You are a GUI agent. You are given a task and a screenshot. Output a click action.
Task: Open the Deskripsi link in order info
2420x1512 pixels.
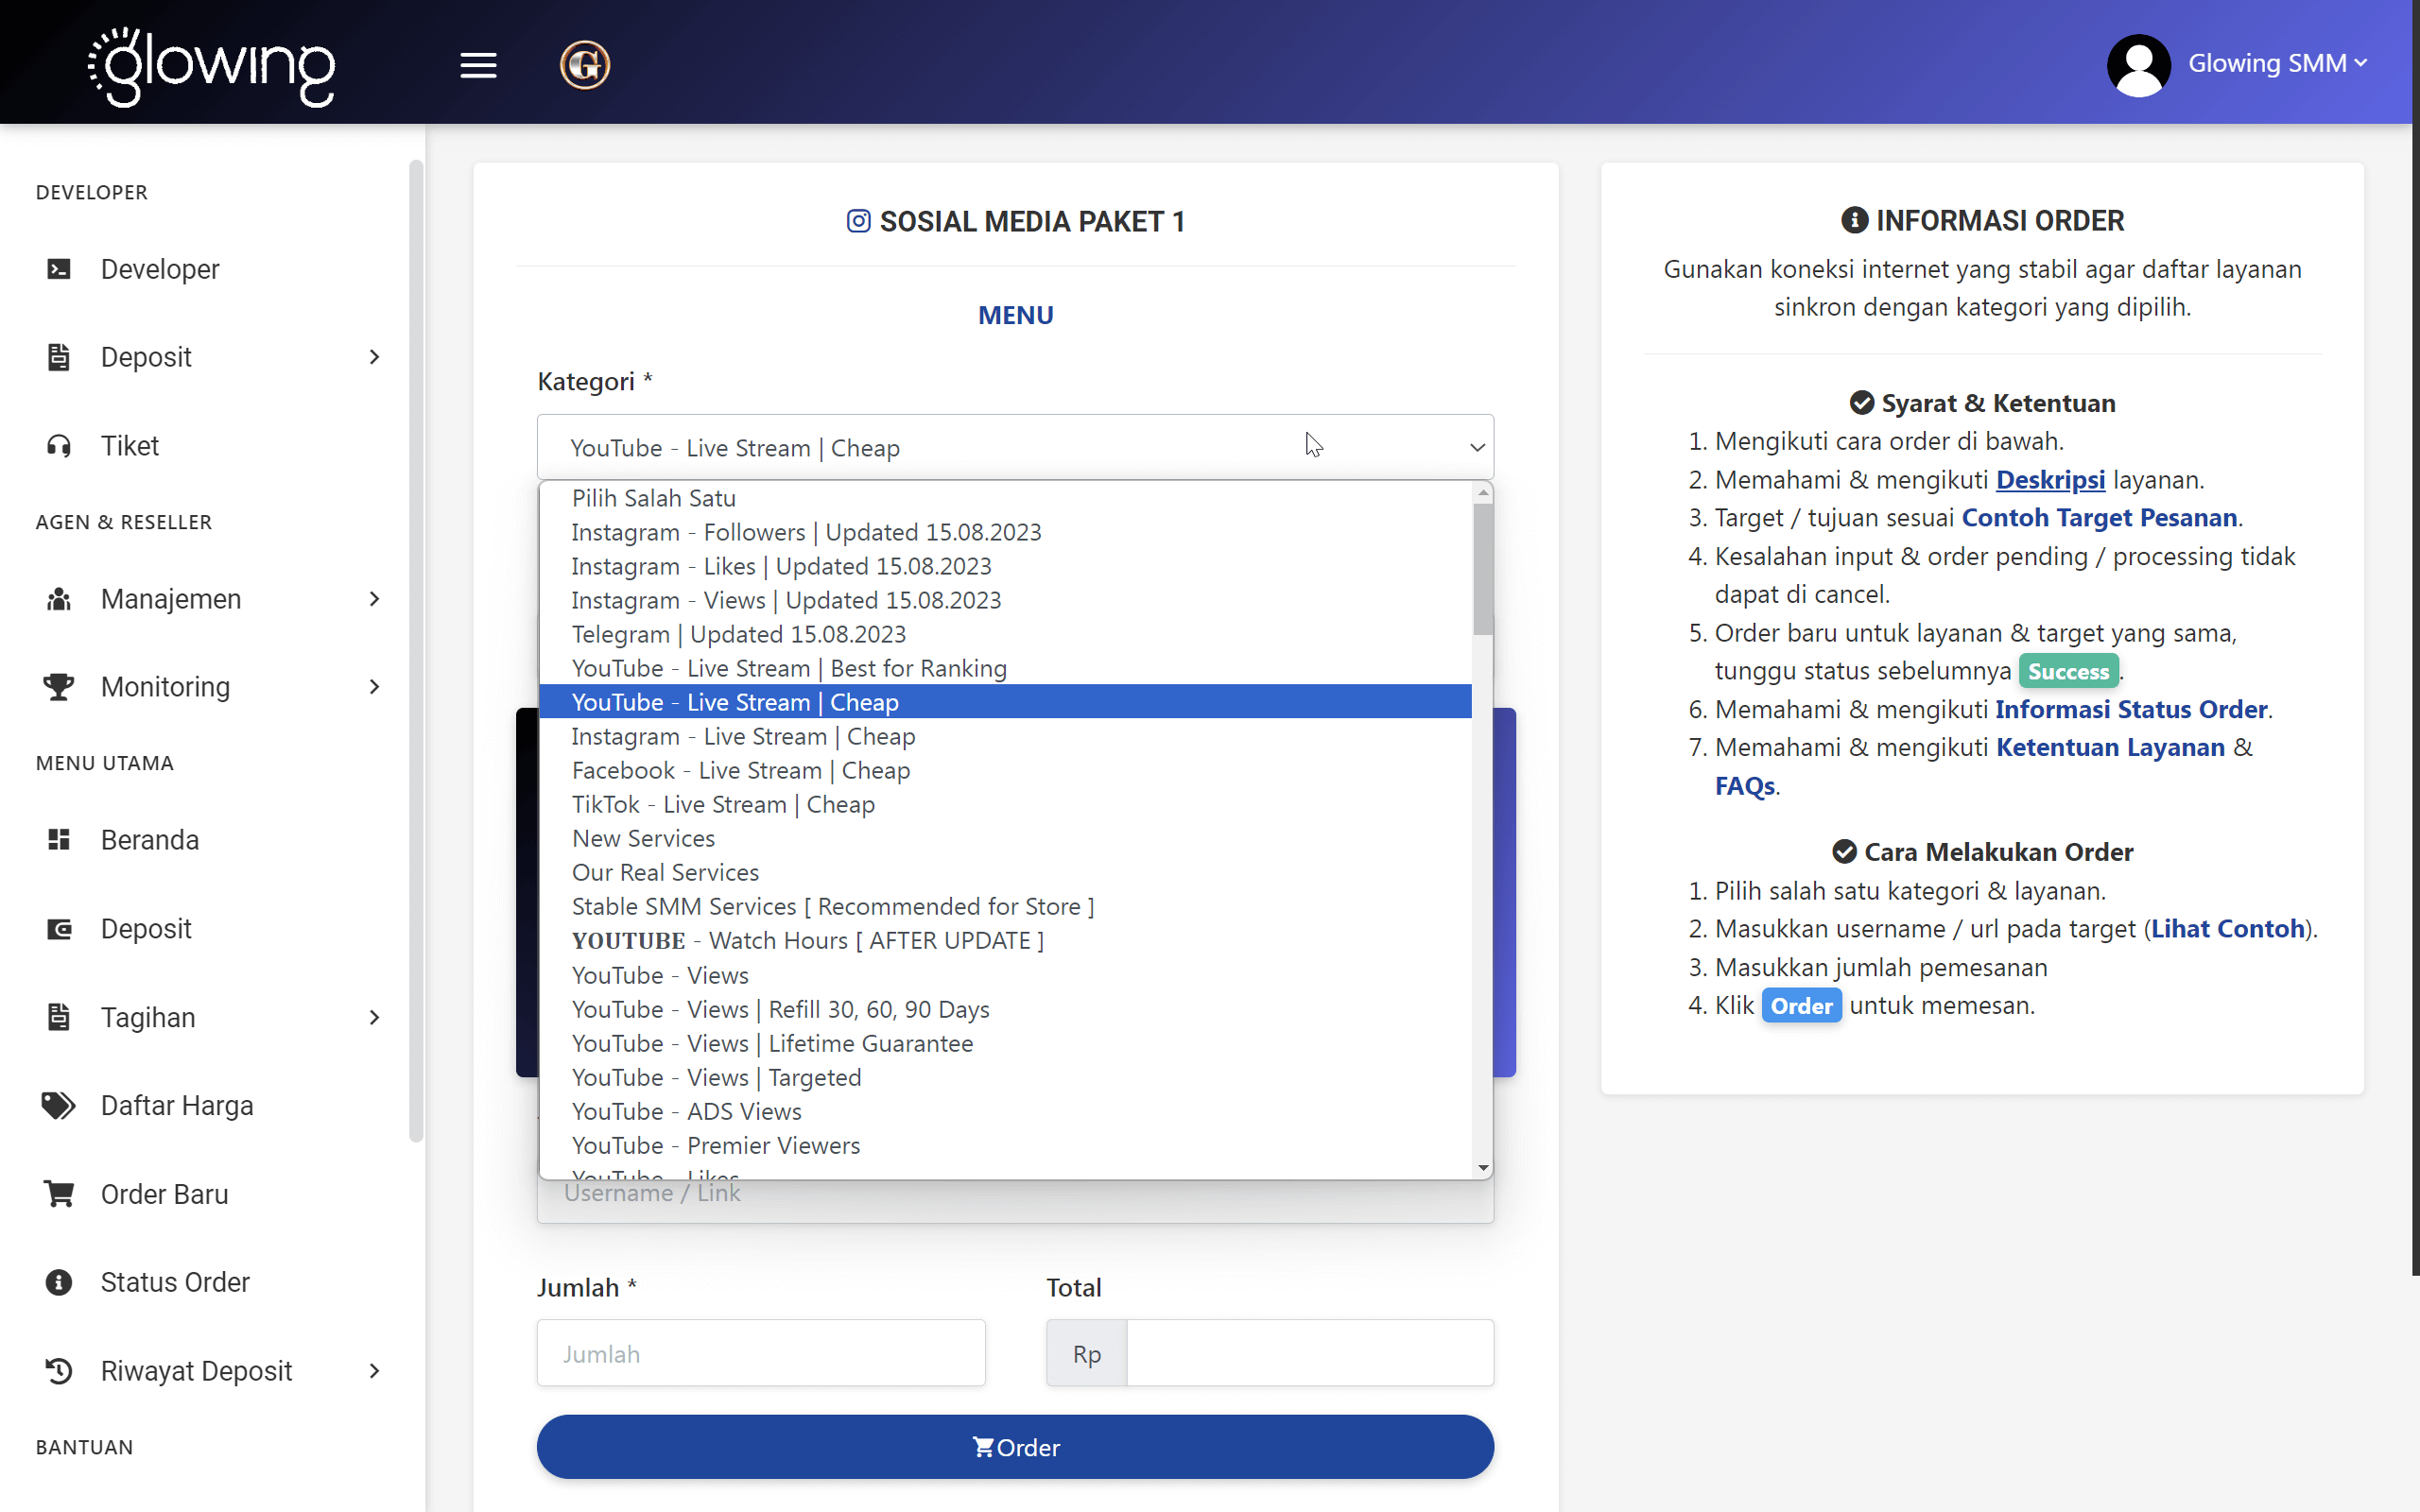pos(2051,479)
